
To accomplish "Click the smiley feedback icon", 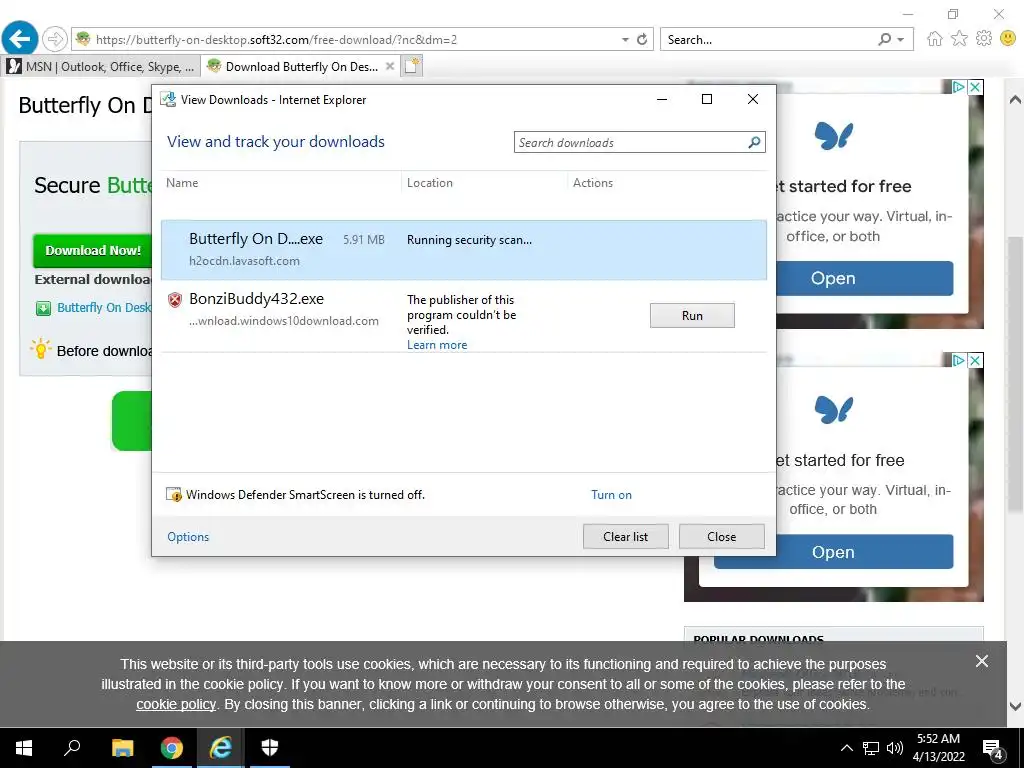I will (x=1008, y=39).
